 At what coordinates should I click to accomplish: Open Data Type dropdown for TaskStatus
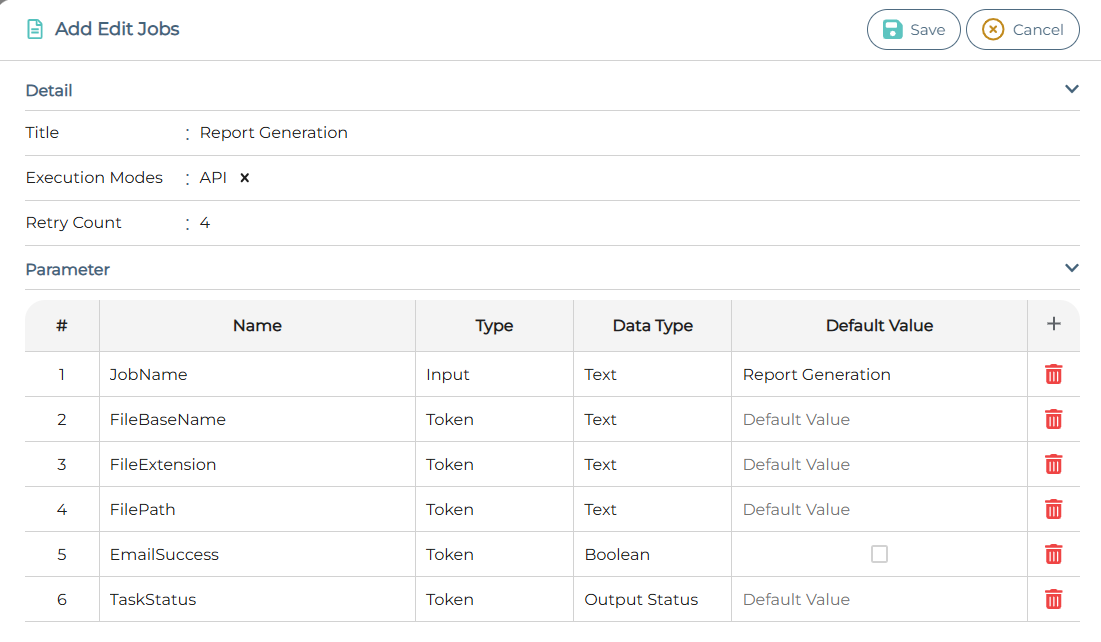coord(652,599)
